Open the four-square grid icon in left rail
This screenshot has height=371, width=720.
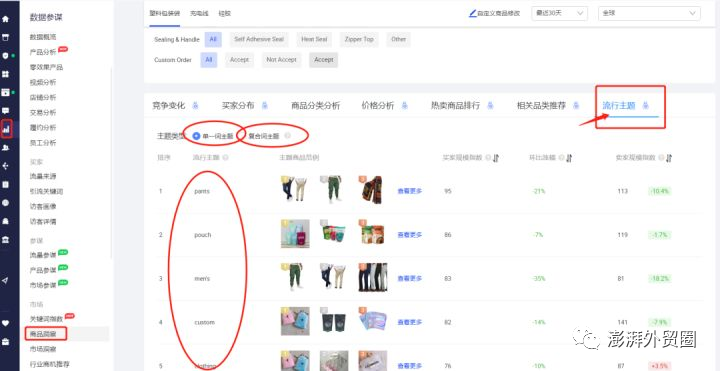(6, 74)
